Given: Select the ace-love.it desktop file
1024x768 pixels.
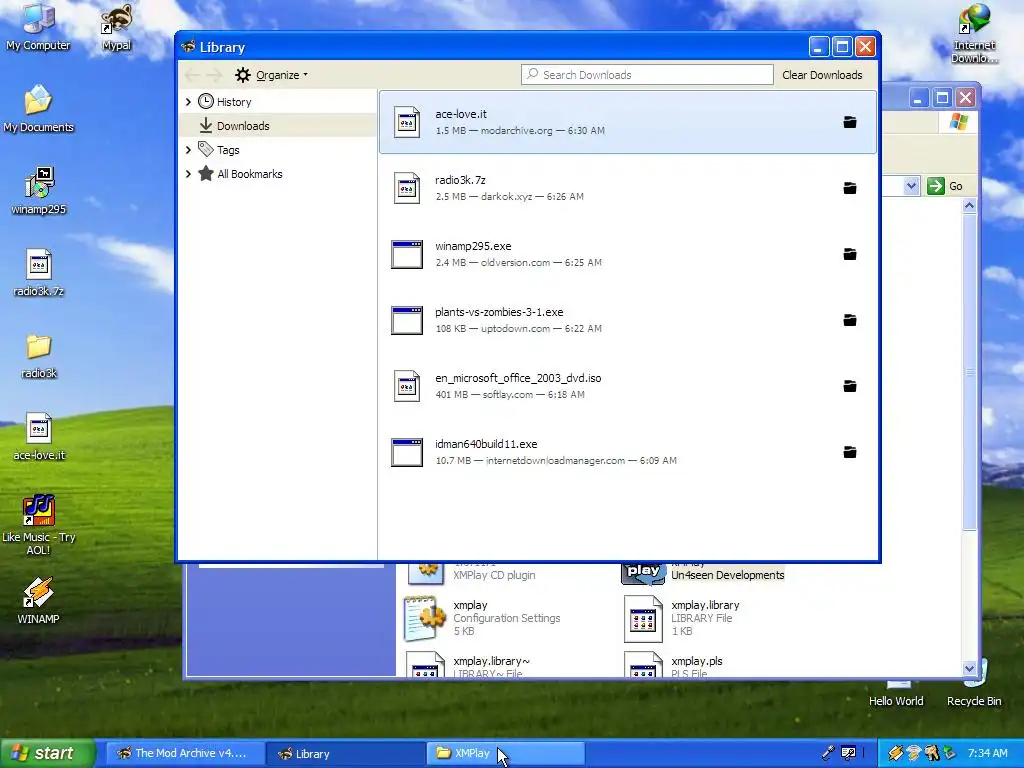Looking at the screenshot, I should click(x=38, y=437).
